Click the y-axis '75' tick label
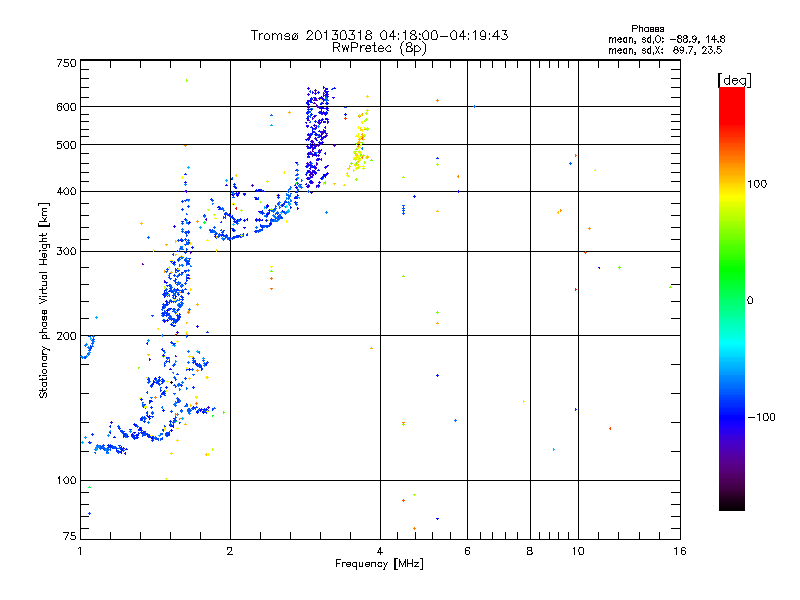Screen dimensions: 800x600 (70, 536)
